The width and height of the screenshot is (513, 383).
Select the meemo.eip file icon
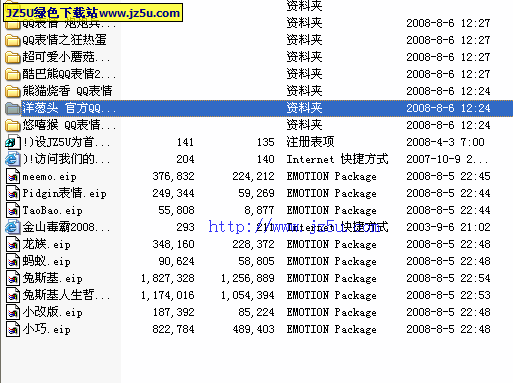(13, 176)
